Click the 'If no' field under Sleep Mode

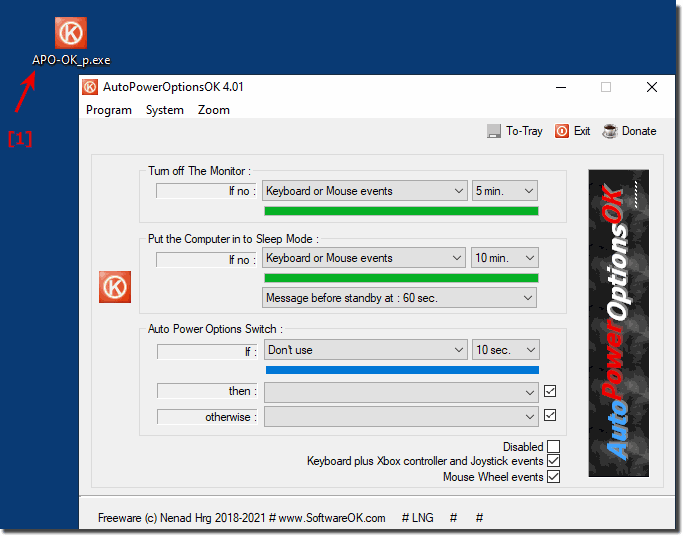click(x=206, y=260)
